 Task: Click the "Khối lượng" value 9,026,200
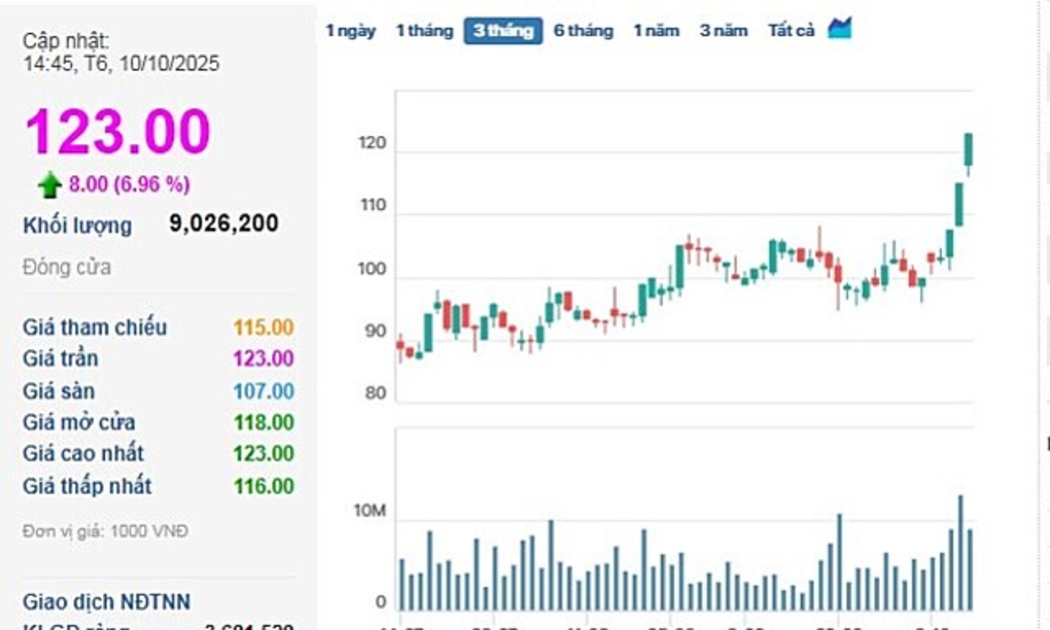tap(224, 223)
